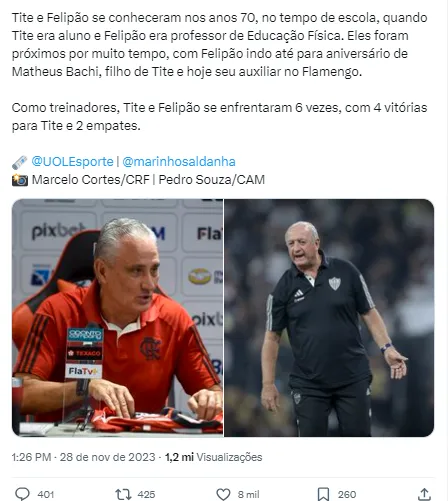Open the right photo of Felipão
This screenshot has height=501, width=448.
pyautogui.click(x=329, y=318)
